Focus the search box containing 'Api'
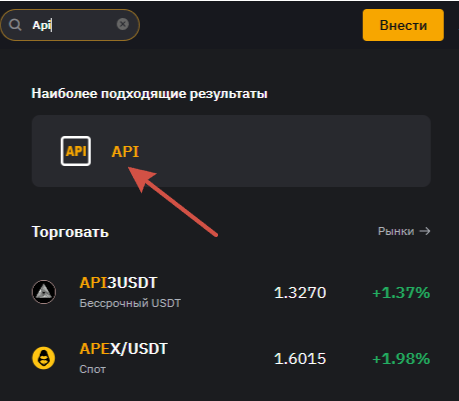The width and height of the screenshot is (459, 401). [70, 25]
